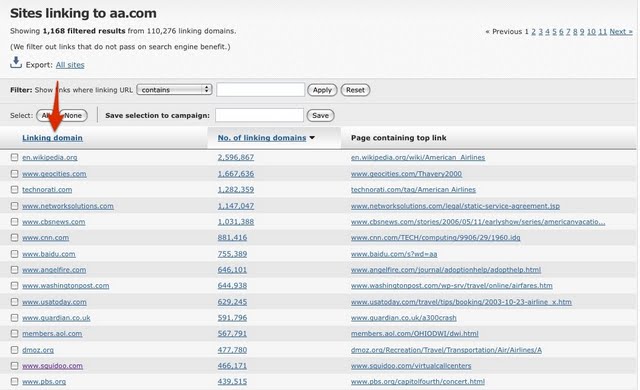Click the 2,596,867 linking domains count
This screenshot has height=390, width=640.
click(x=236, y=157)
